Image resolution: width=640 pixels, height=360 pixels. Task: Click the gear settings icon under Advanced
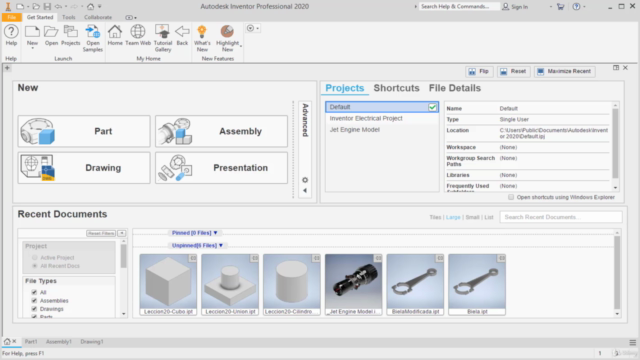[305, 180]
